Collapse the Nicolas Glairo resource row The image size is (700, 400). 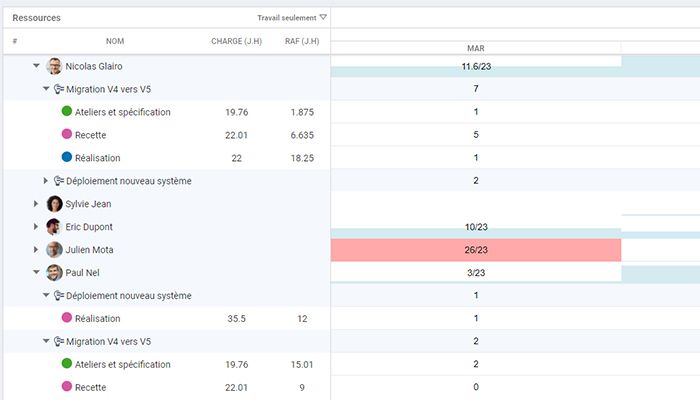(37, 66)
